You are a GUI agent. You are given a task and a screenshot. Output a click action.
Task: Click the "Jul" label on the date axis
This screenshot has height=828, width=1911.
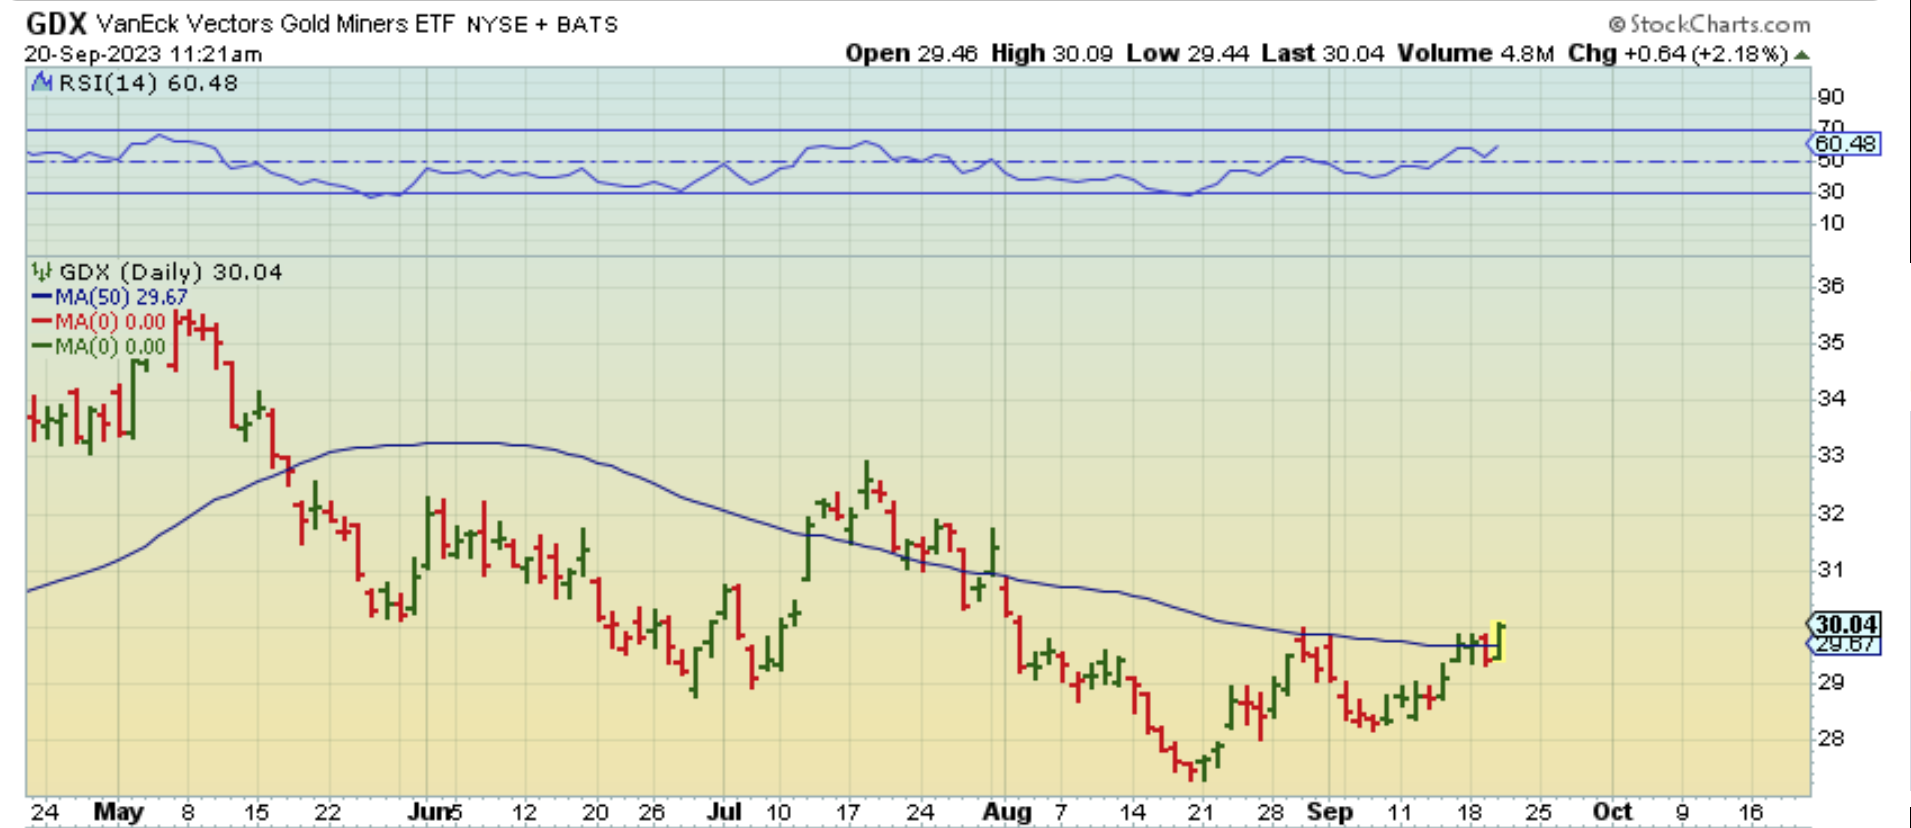(x=724, y=812)
